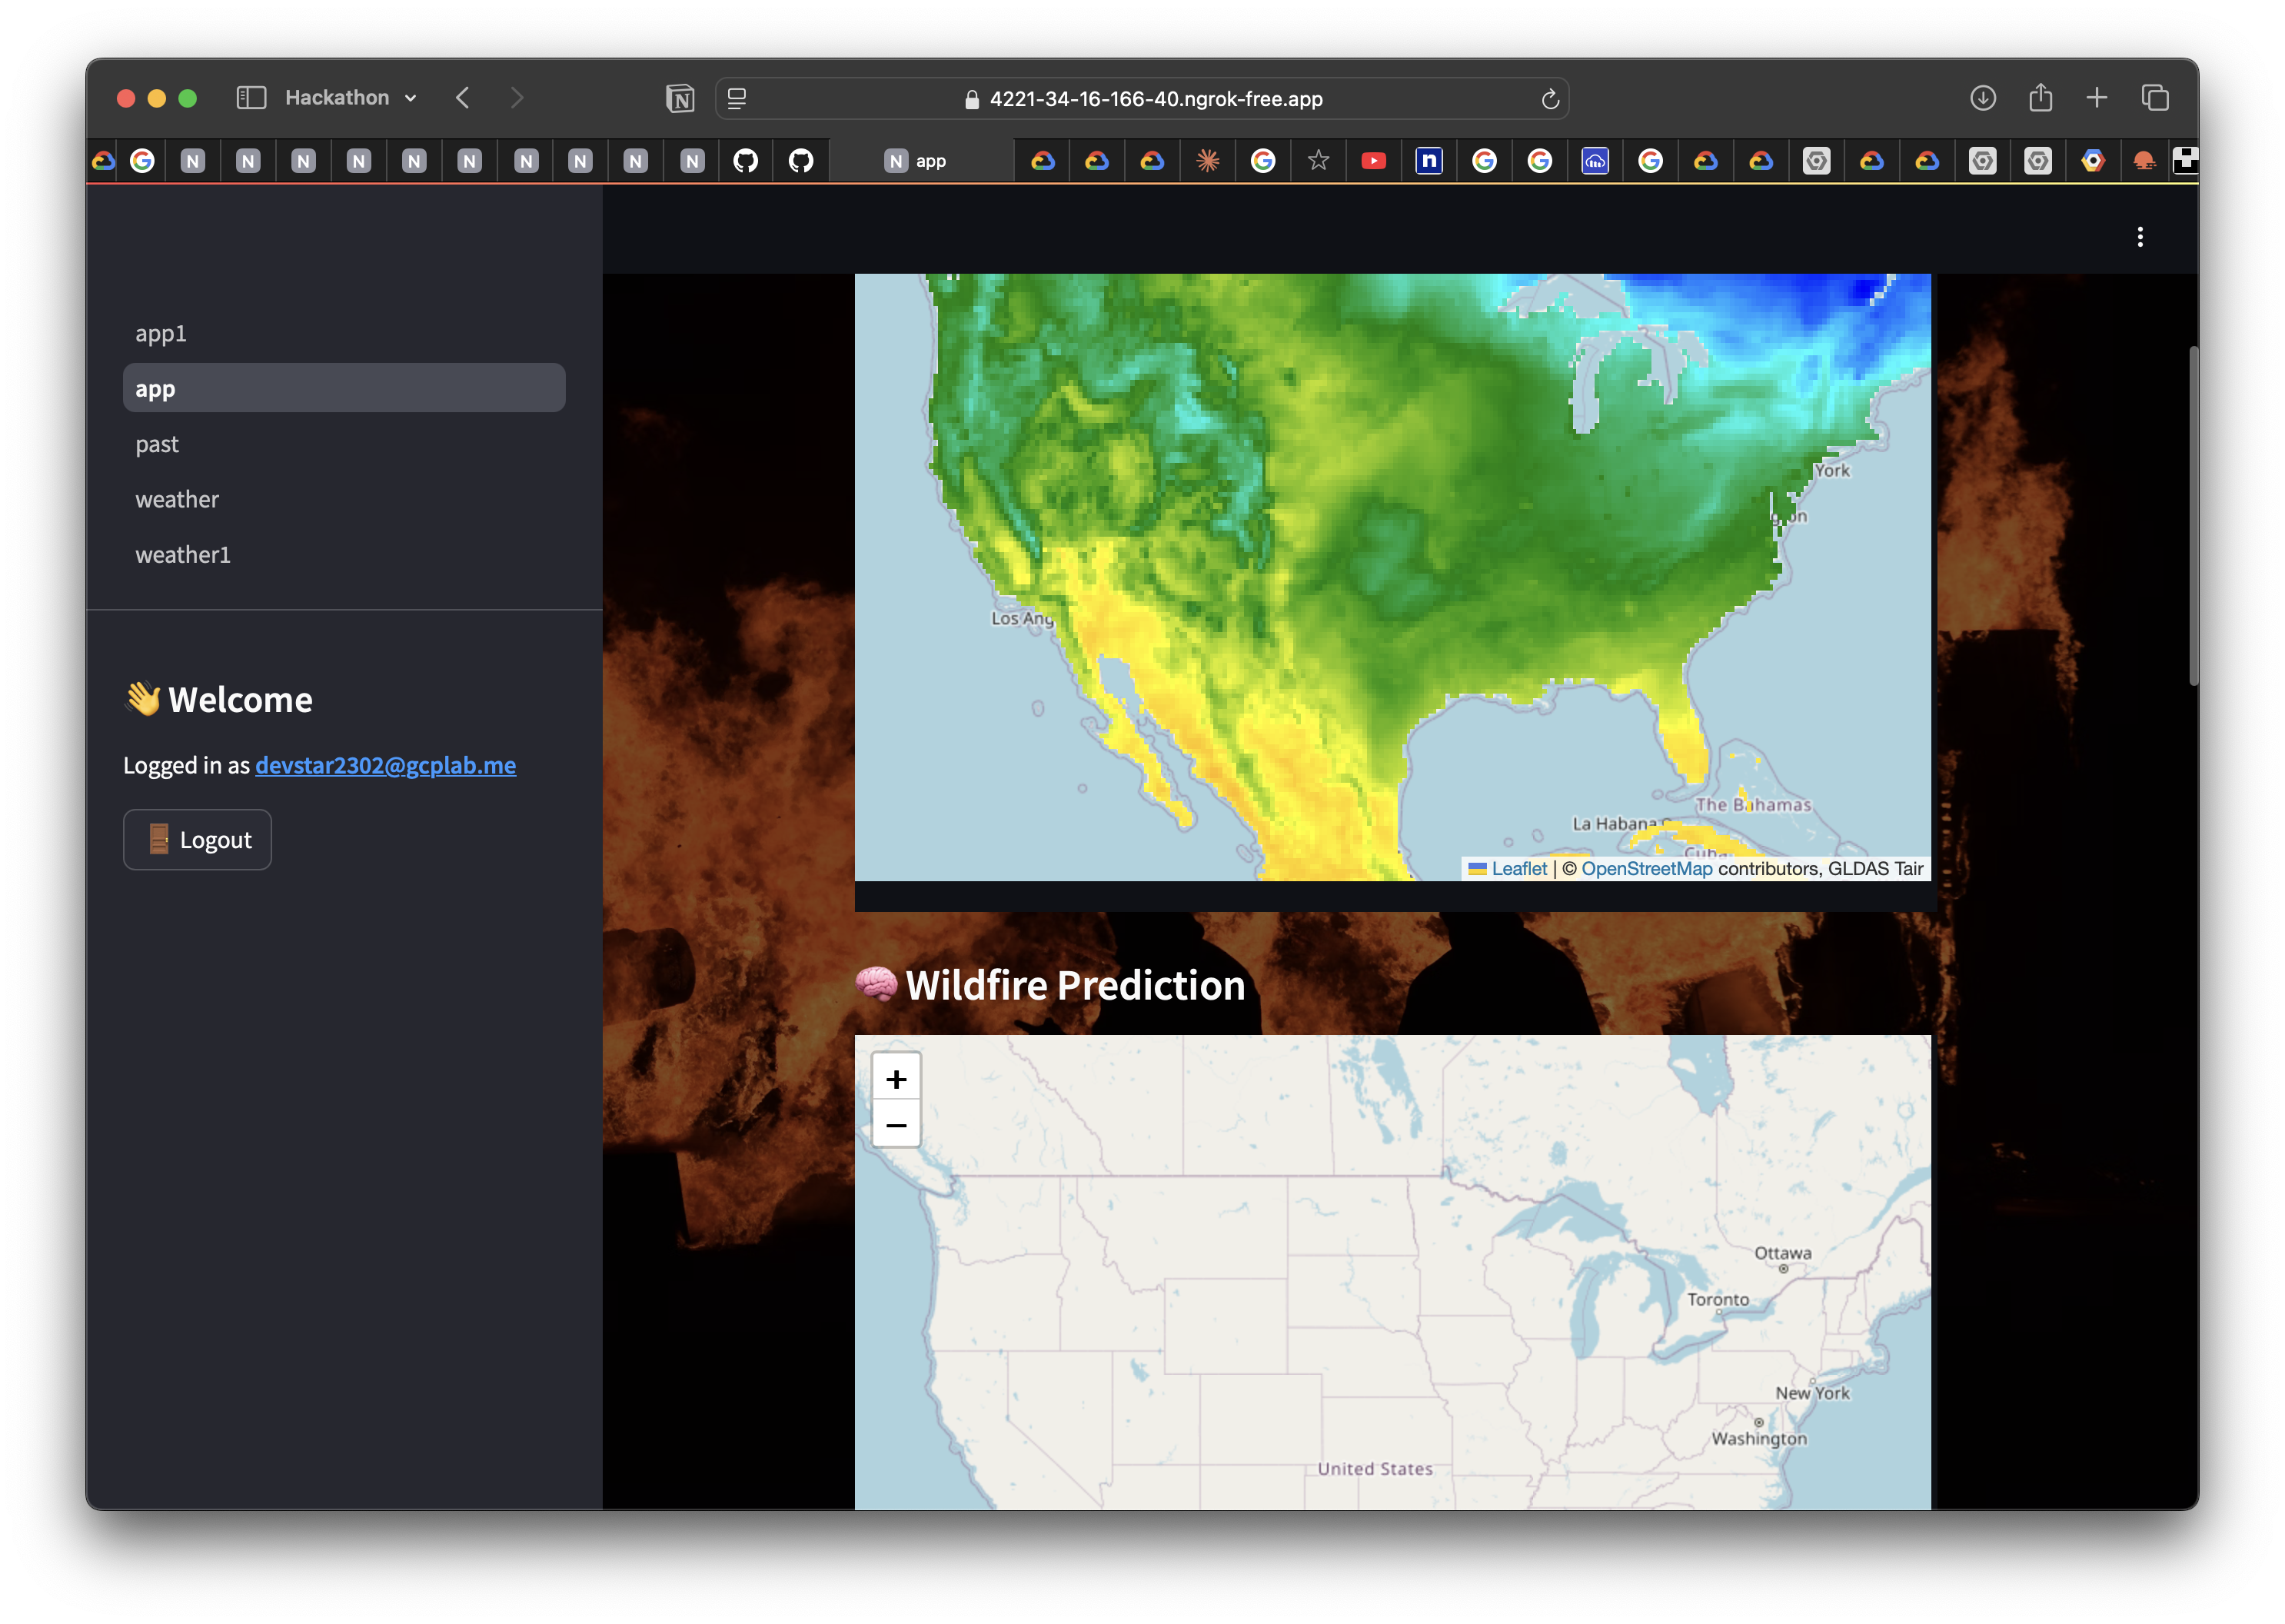Image resolution: width=2285 pixels, height=1624 pixels.
Task: Click the Logout button
Action: tap(197, 839)
